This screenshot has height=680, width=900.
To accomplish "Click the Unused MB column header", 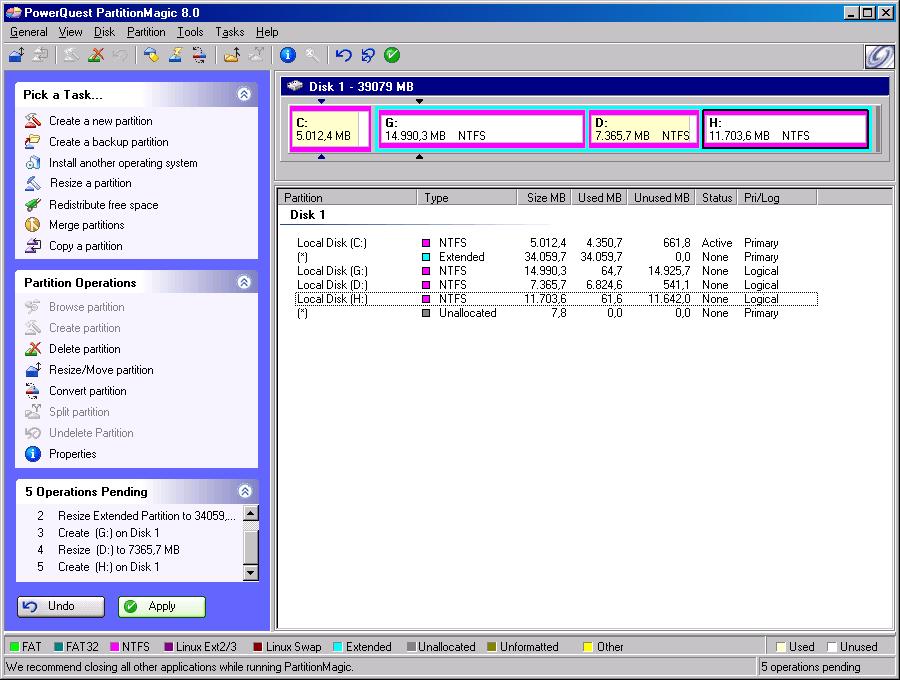I will [661, 197].
